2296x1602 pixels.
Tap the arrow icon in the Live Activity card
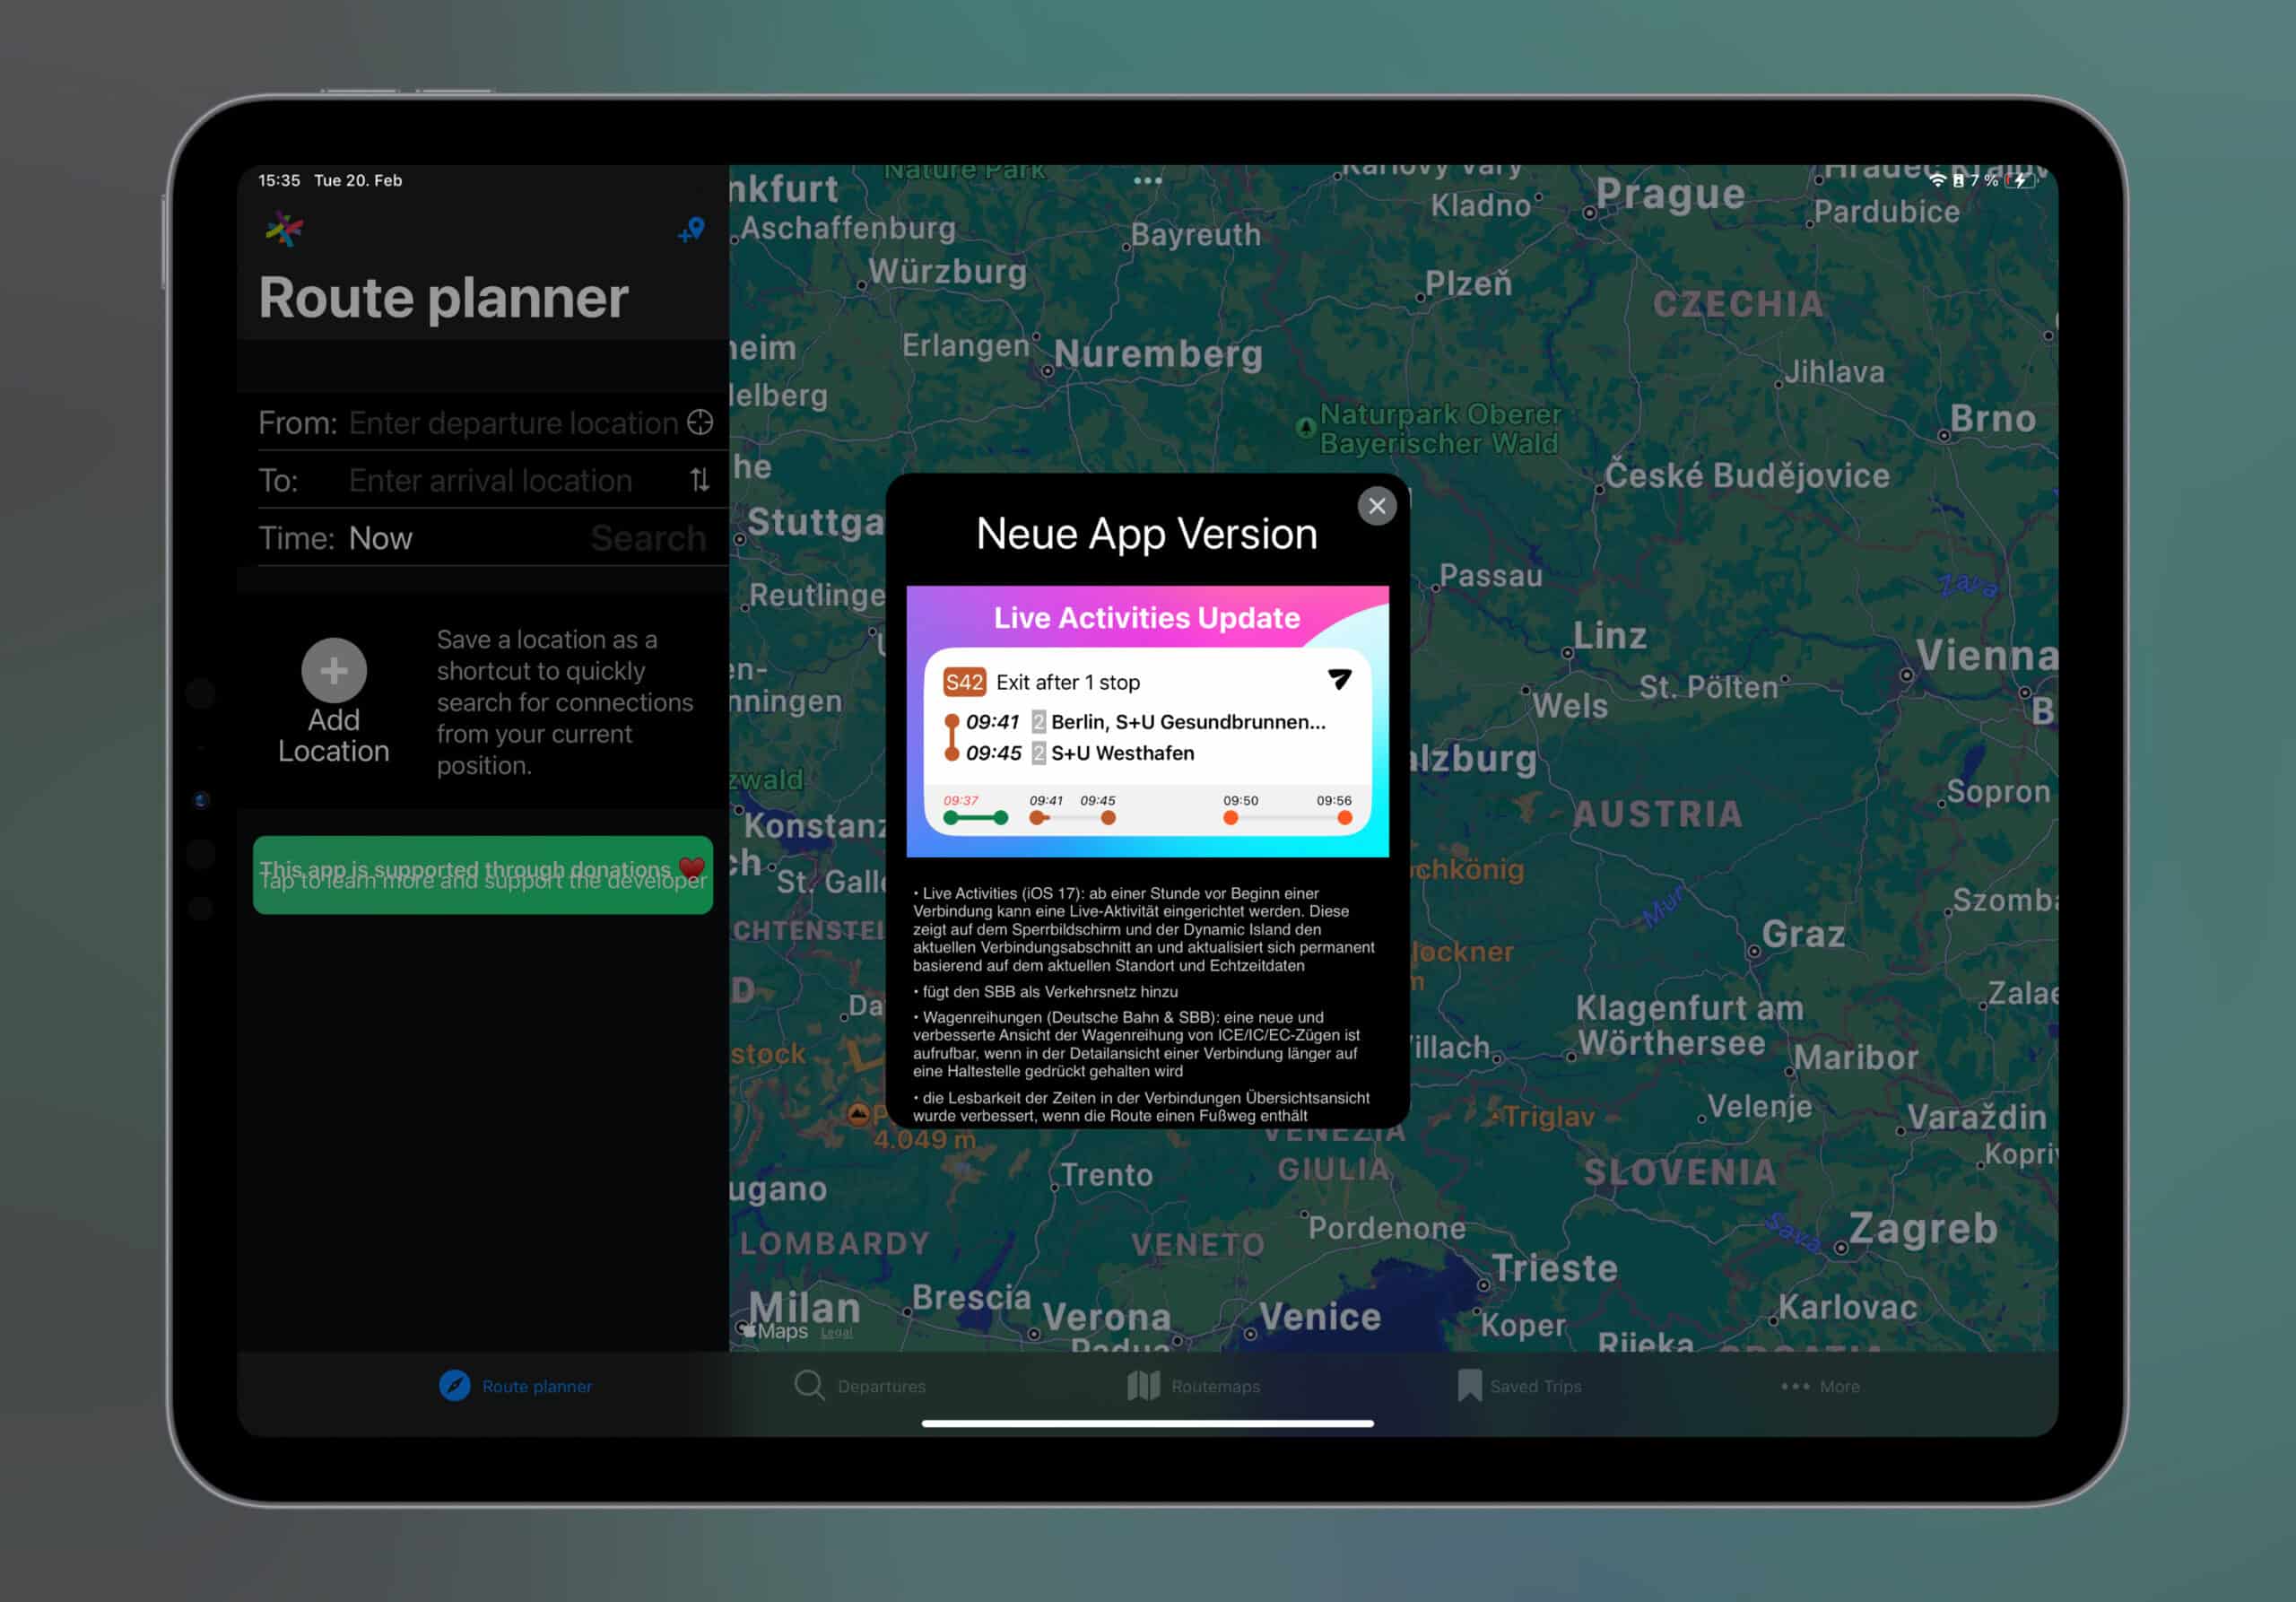1339,680
